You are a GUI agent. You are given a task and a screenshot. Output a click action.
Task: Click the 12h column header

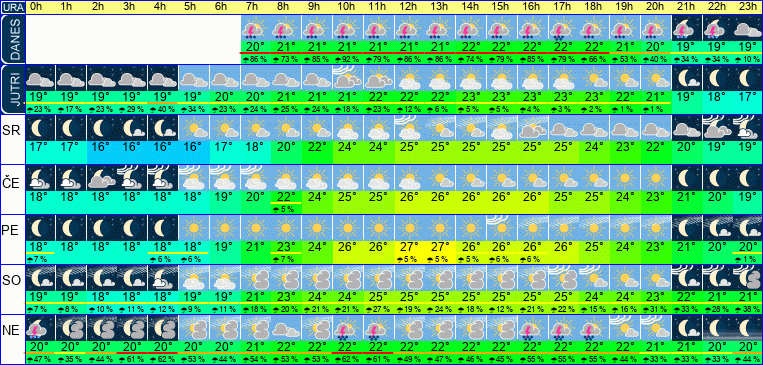click(x=408, y=7)
